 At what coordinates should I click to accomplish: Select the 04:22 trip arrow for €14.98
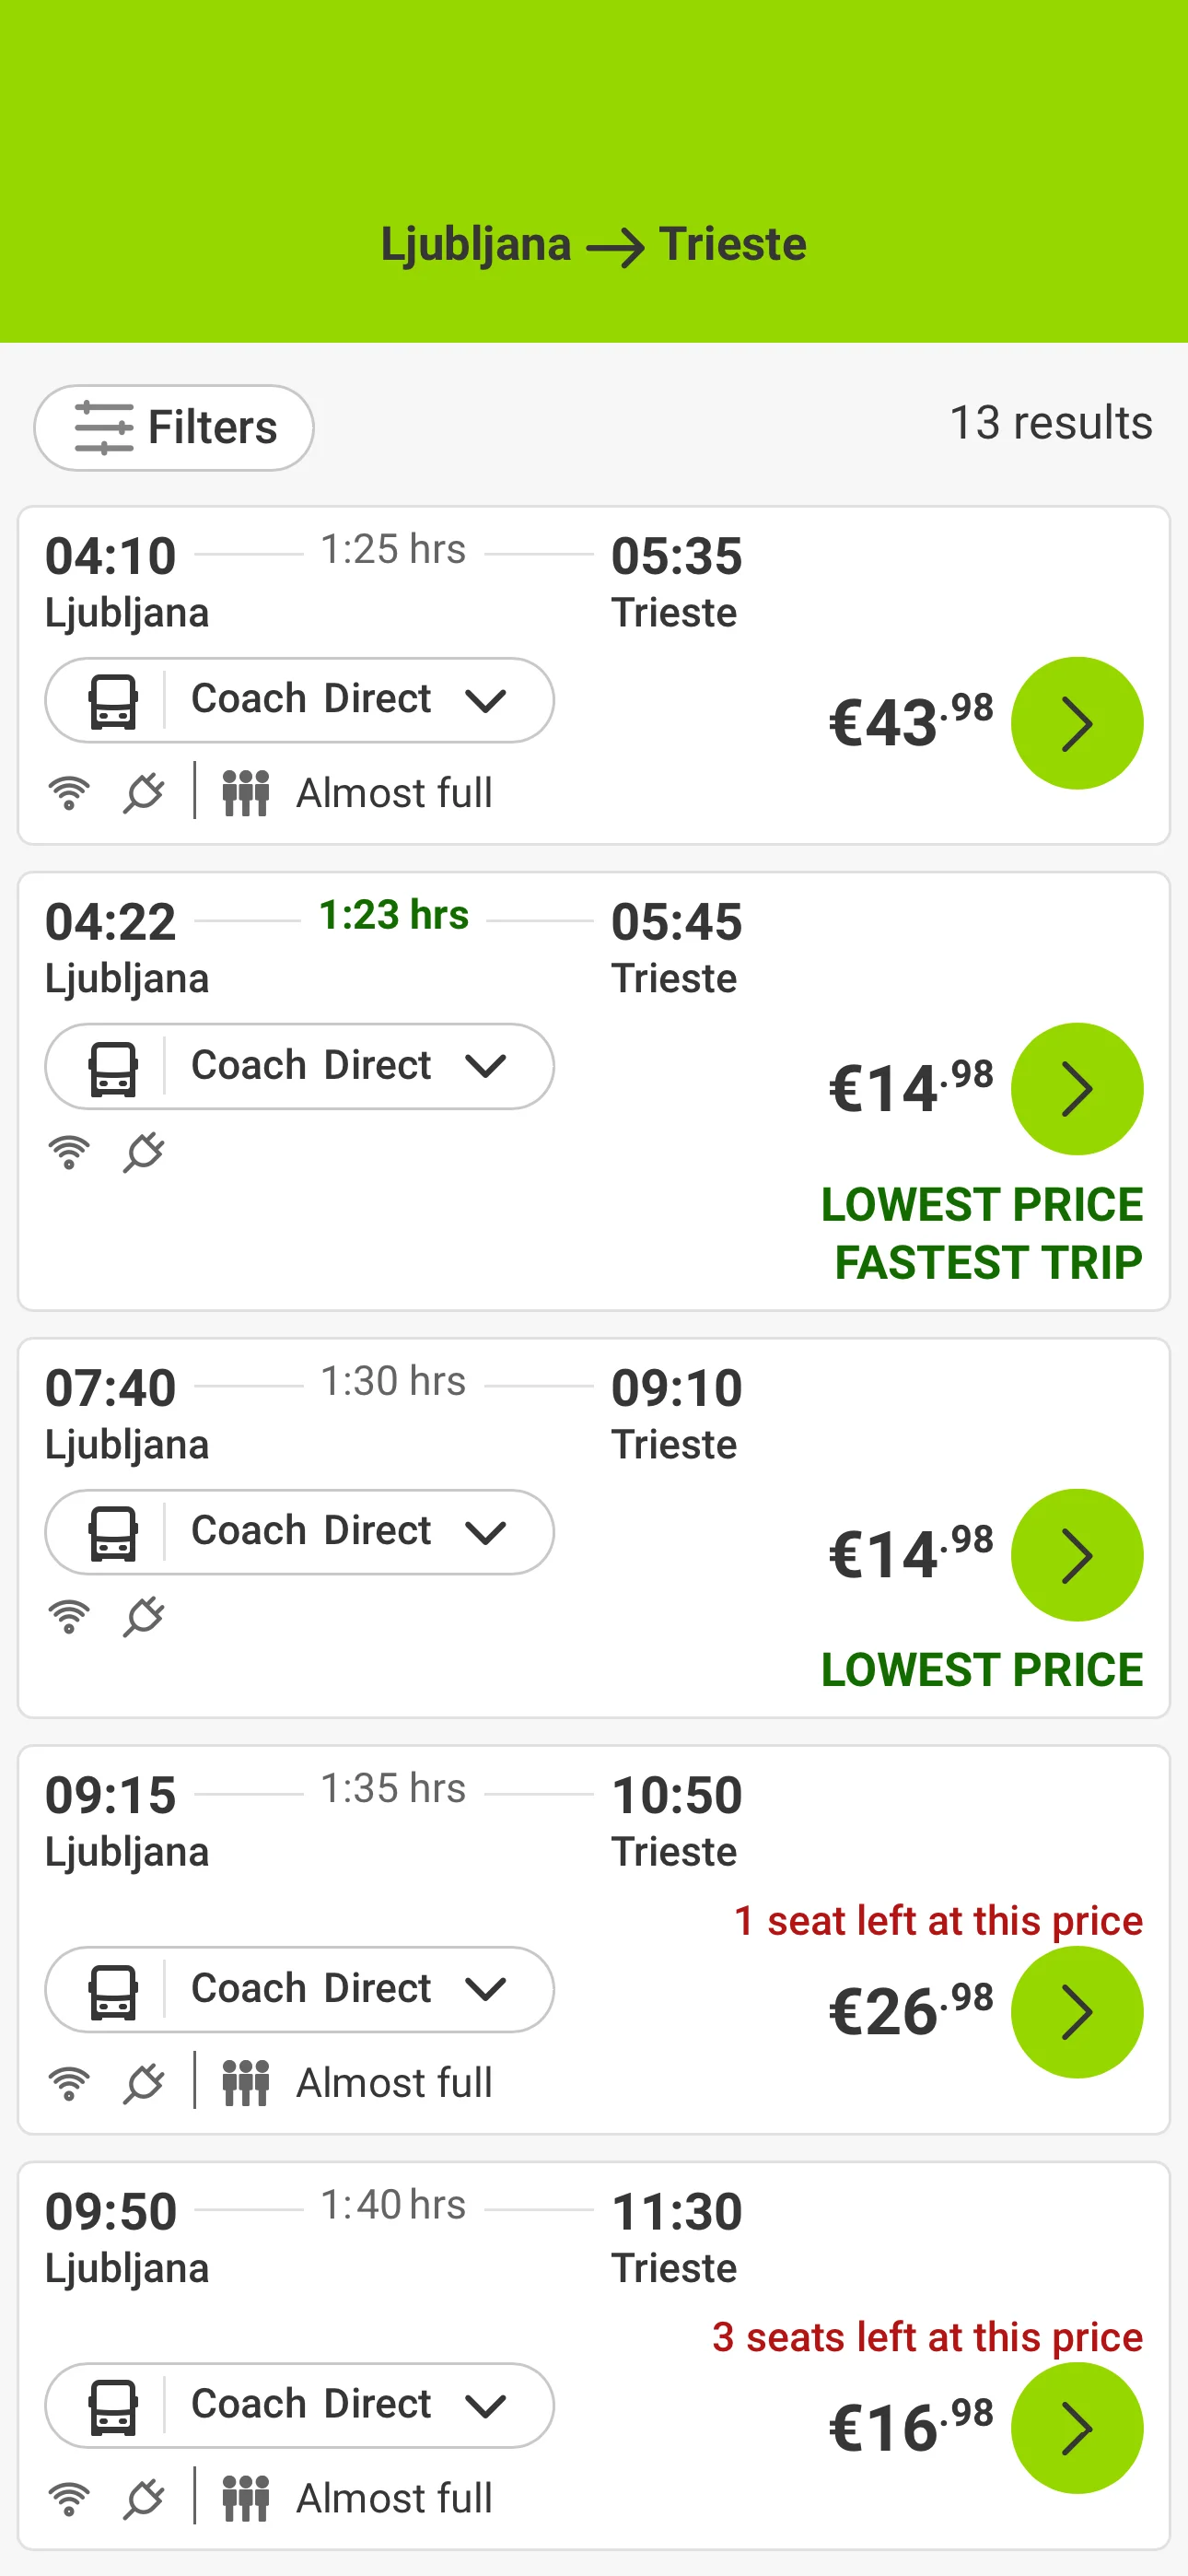pos(1076,1089)
